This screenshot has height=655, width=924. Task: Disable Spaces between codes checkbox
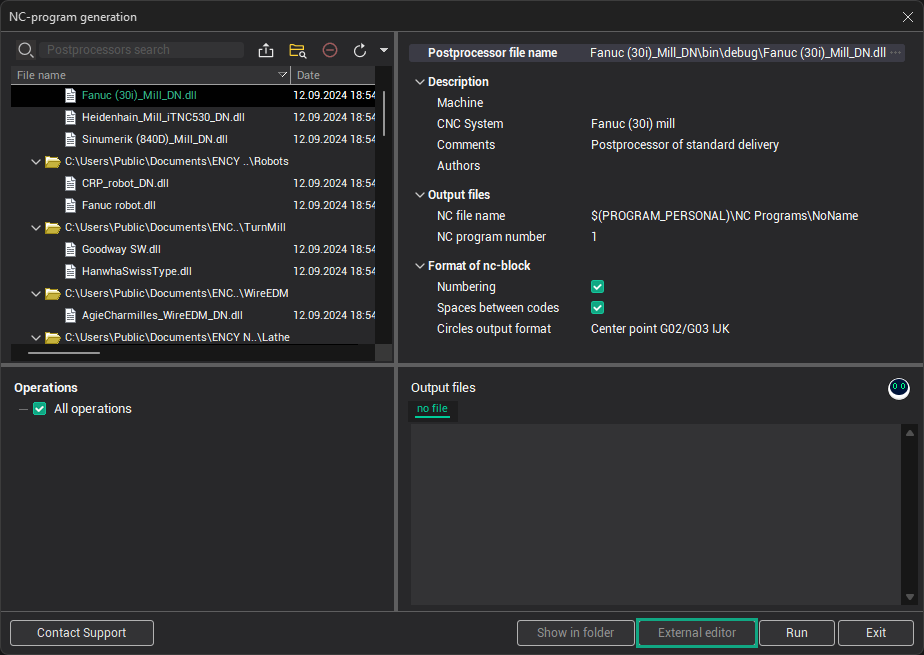coord(598,308)
